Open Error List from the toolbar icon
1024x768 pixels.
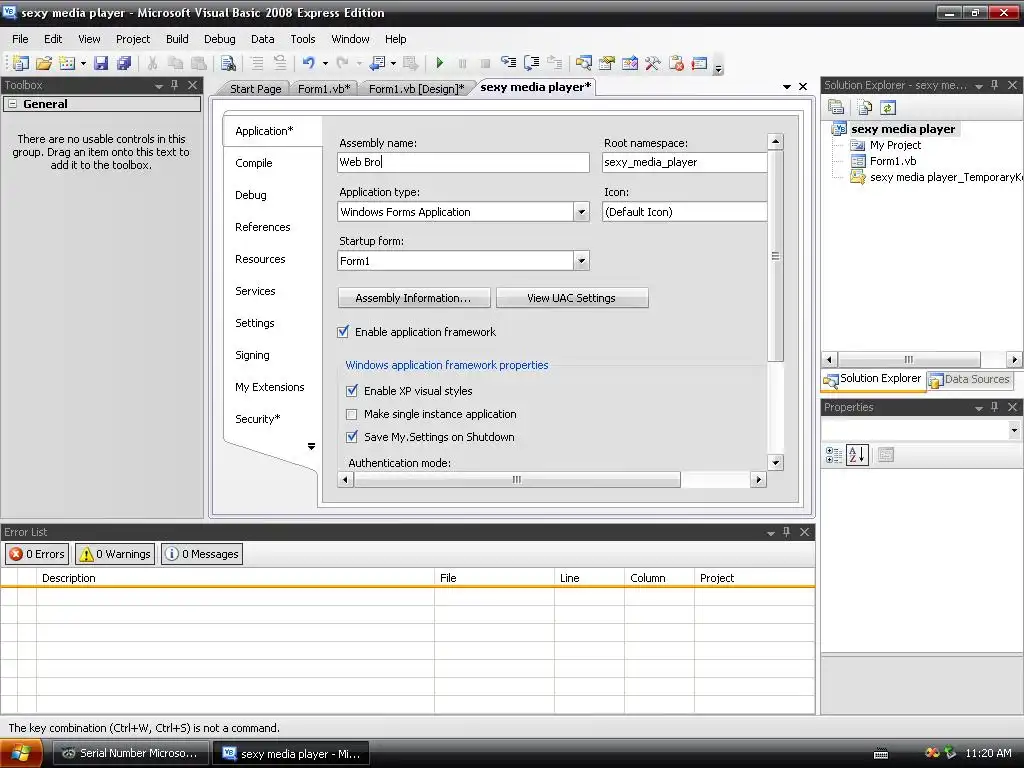click(676, 63)
